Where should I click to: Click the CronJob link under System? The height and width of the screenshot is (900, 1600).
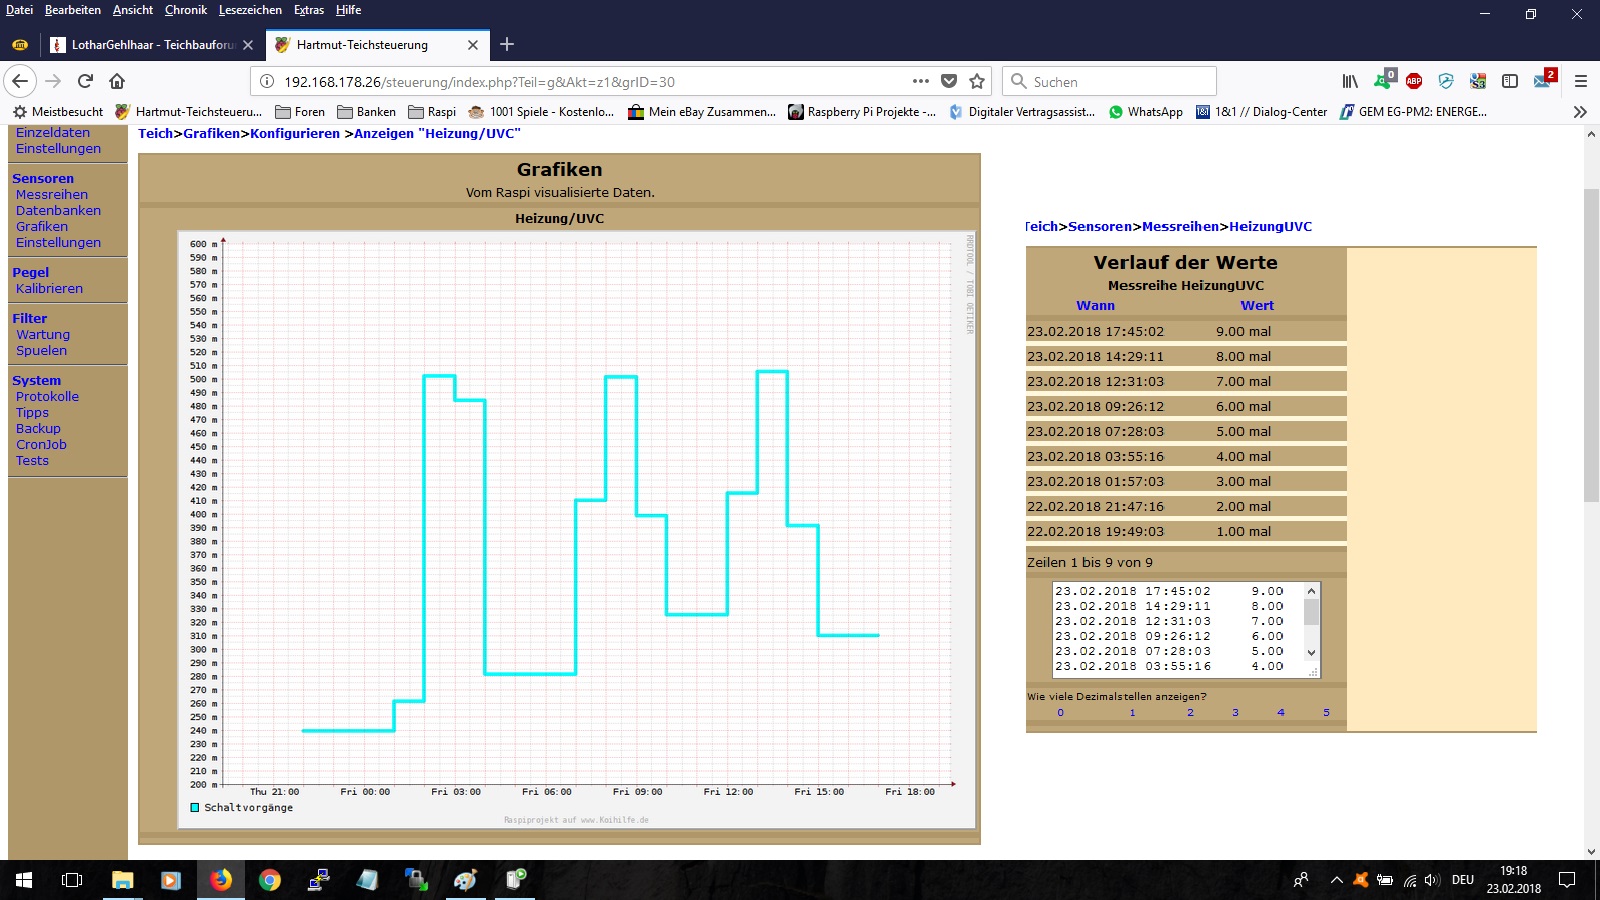point(41,445)
